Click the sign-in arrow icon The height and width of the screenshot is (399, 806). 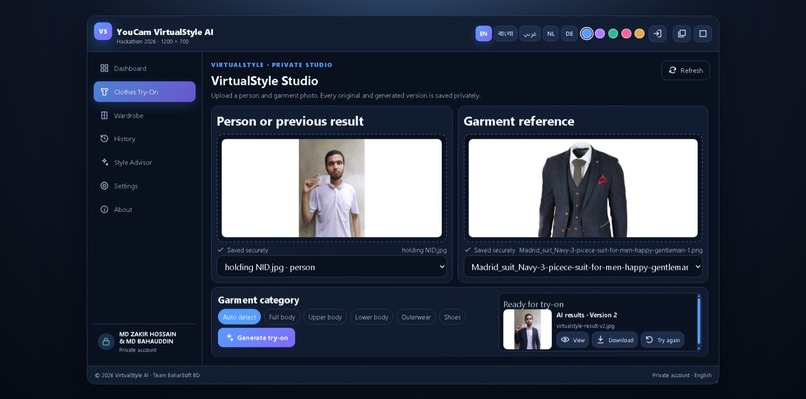[657, 34]
